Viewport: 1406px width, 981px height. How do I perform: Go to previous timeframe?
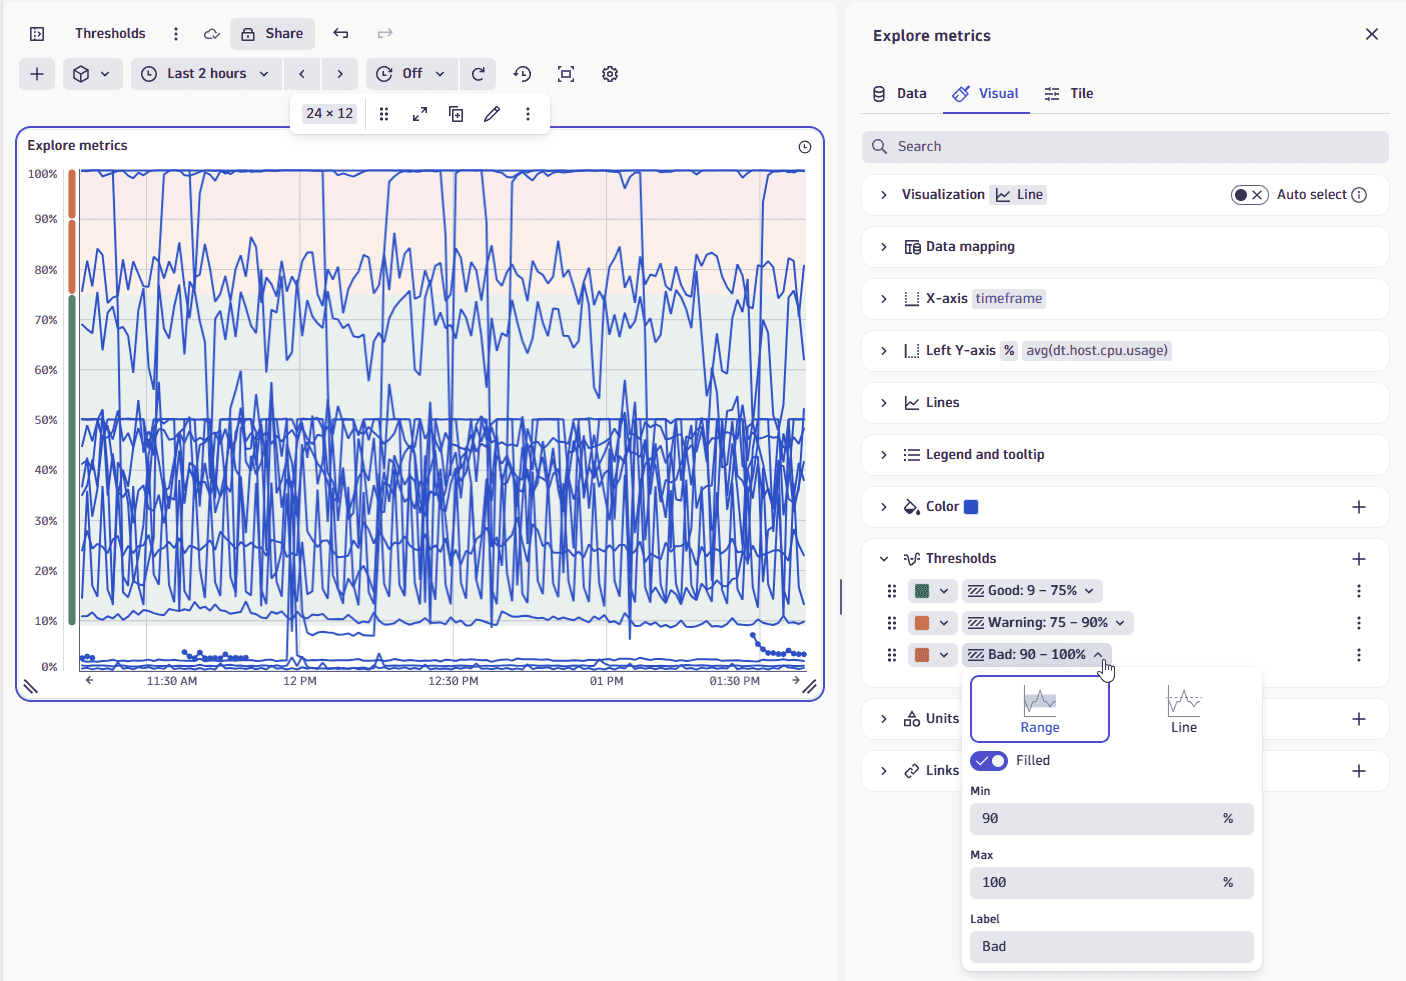(x=302, y=74)
